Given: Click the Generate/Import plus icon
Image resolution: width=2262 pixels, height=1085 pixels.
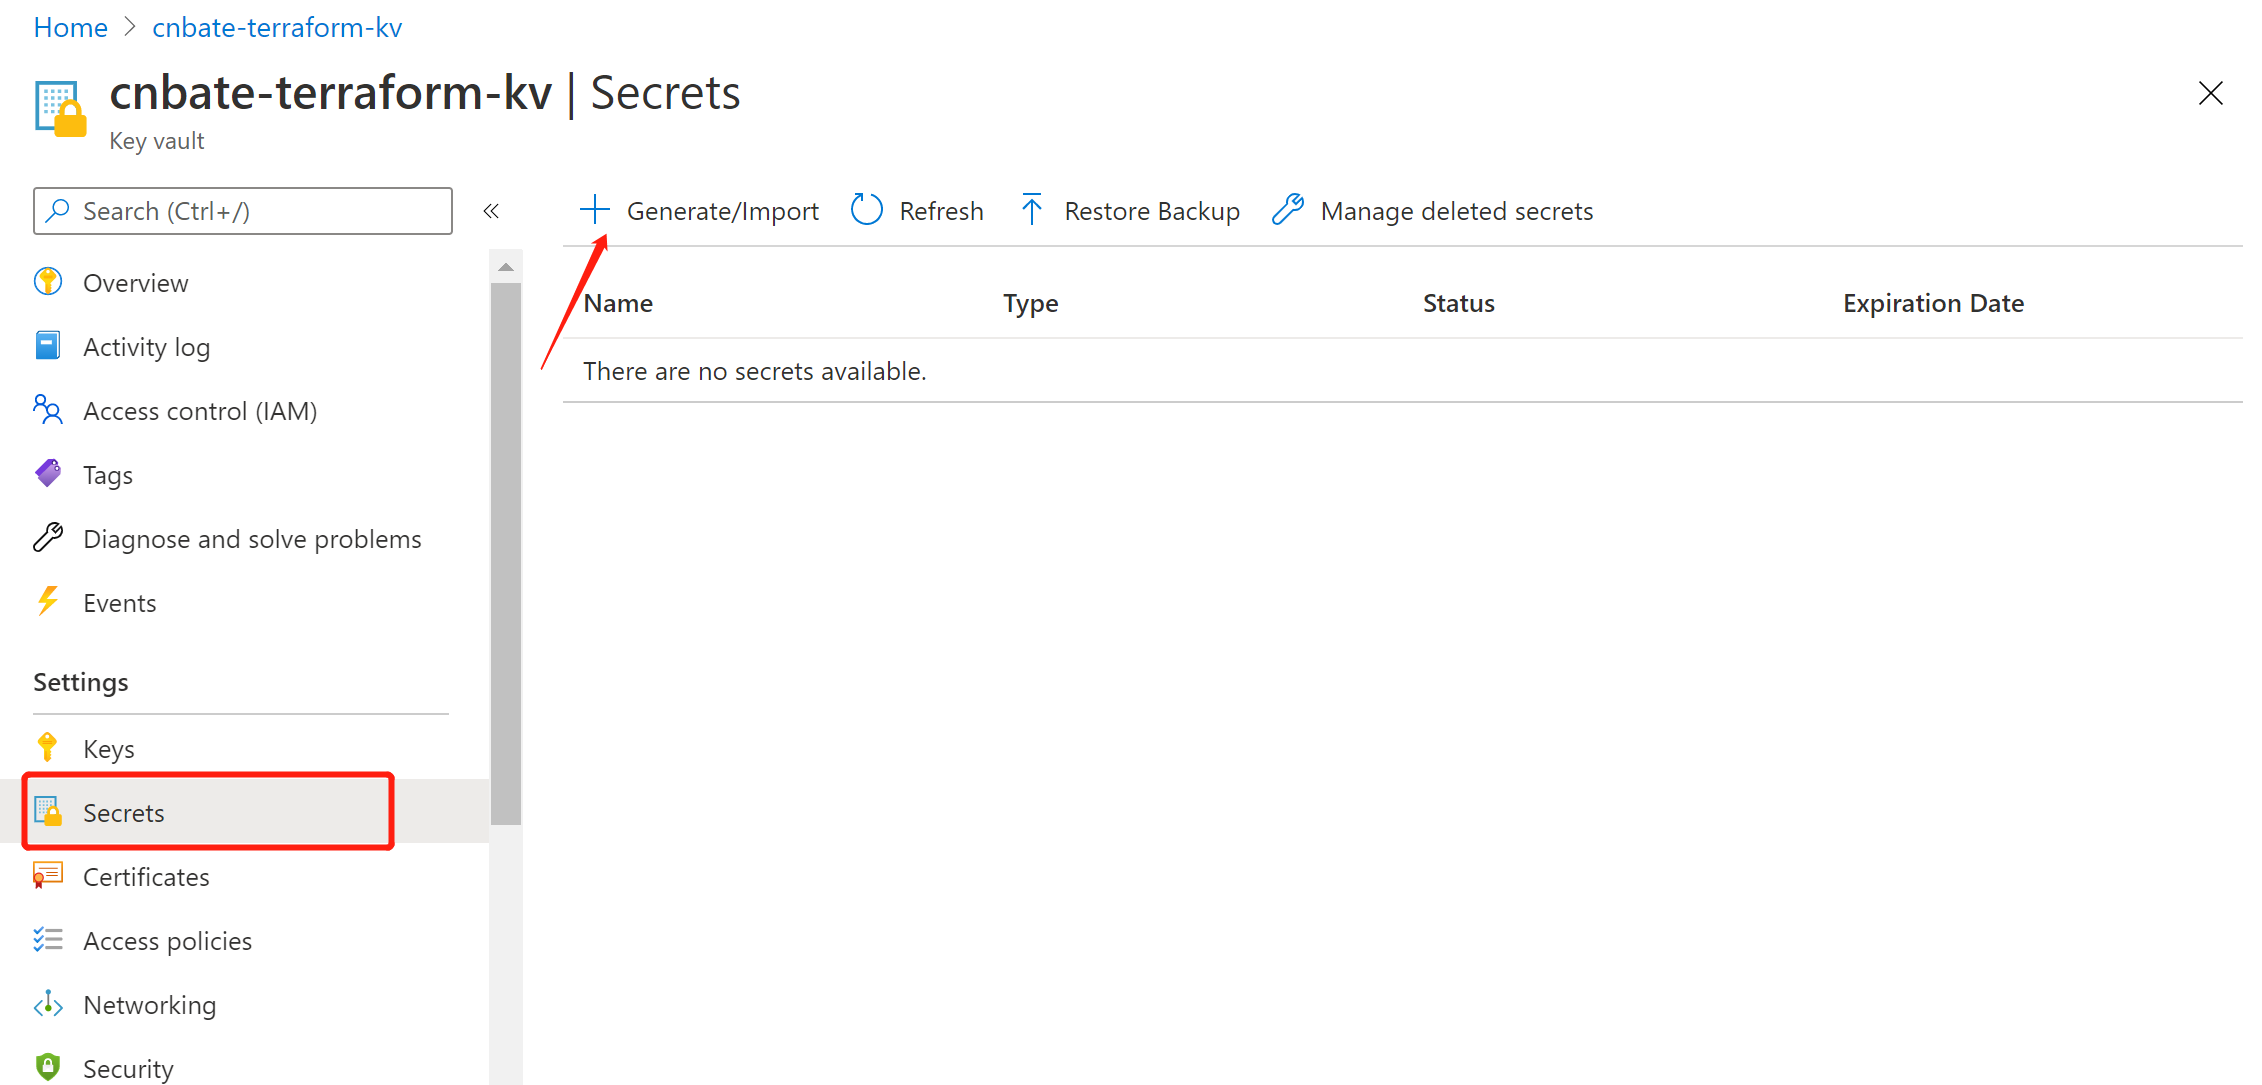Looking at the screenshot, I should (594, 210).
